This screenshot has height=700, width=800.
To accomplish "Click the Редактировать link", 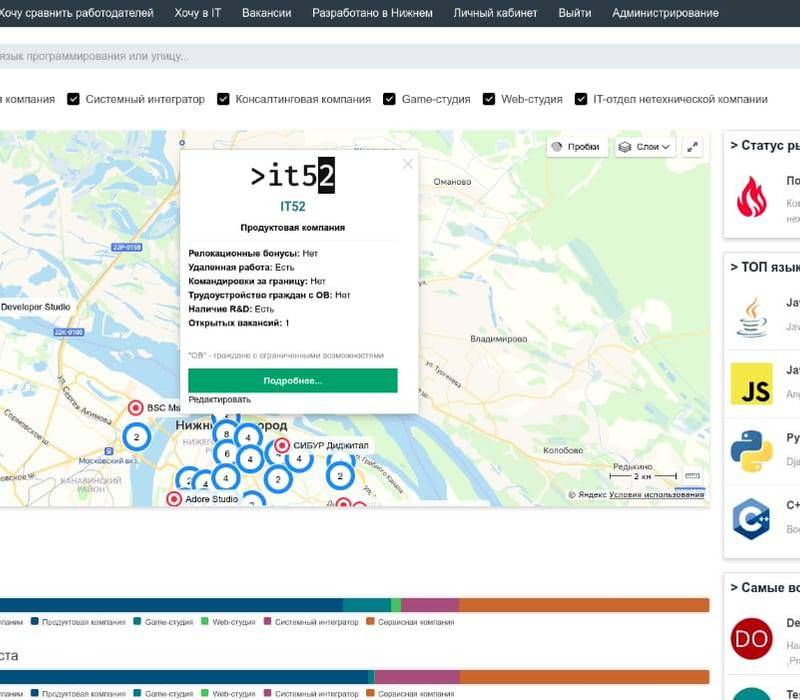I will [219, 399].
